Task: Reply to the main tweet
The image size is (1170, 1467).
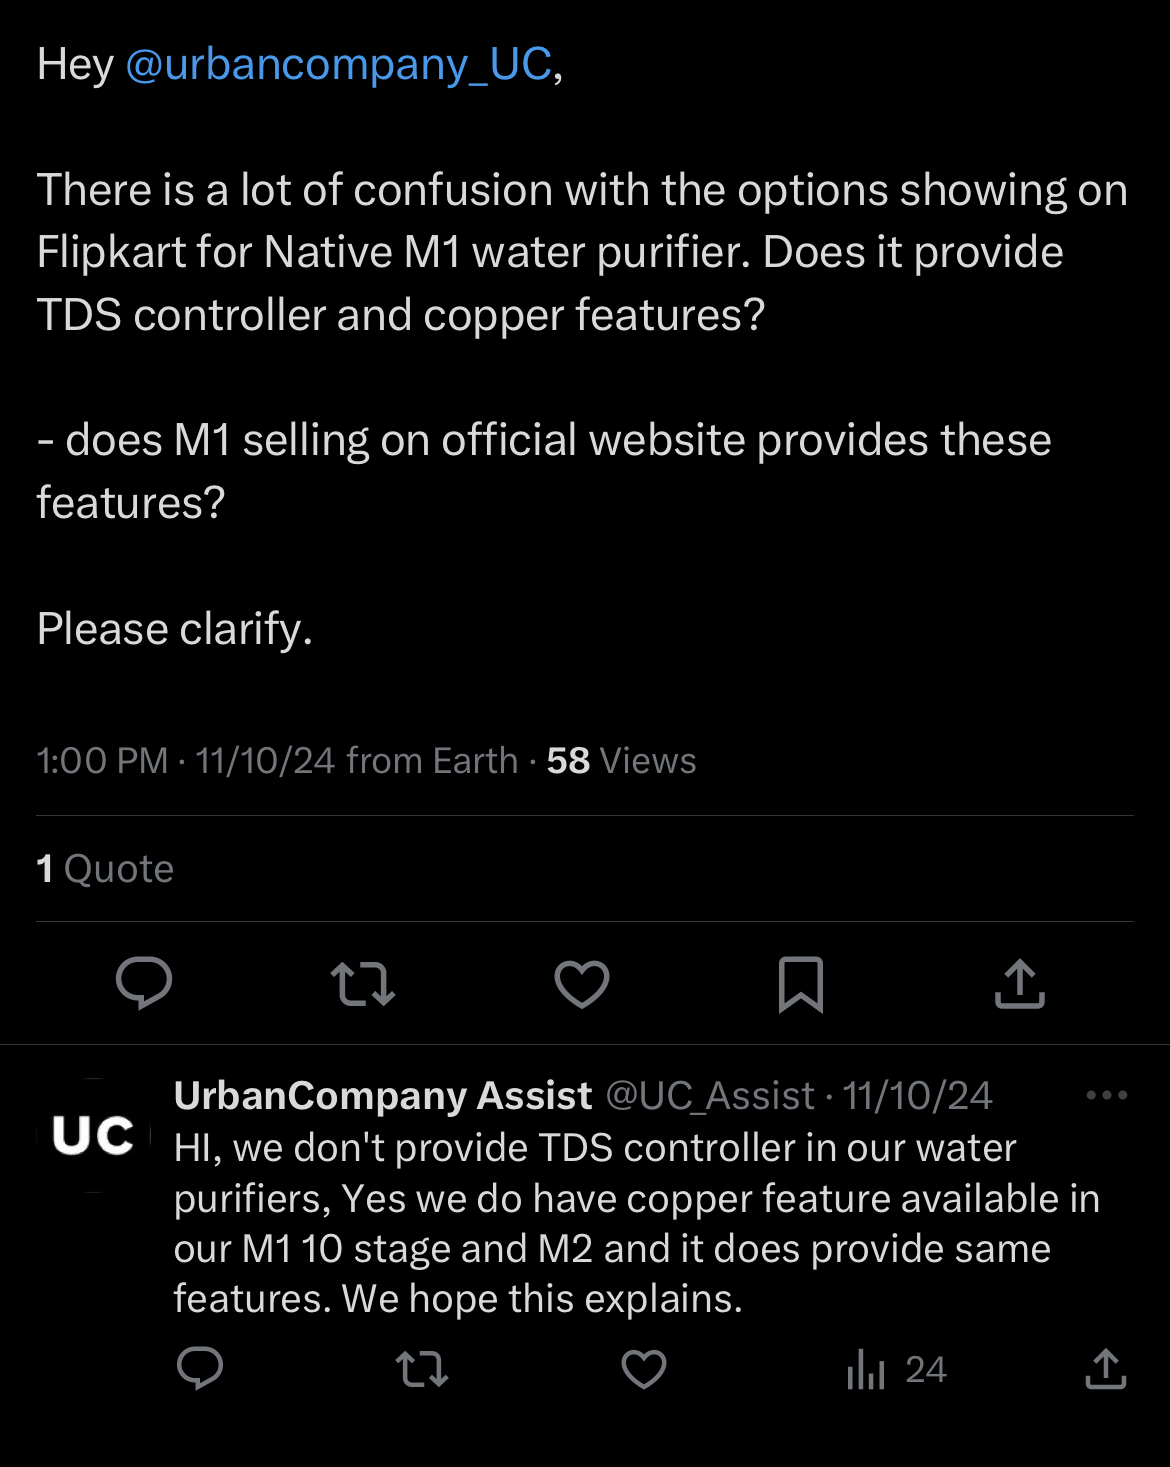Action: coord(144,983)
